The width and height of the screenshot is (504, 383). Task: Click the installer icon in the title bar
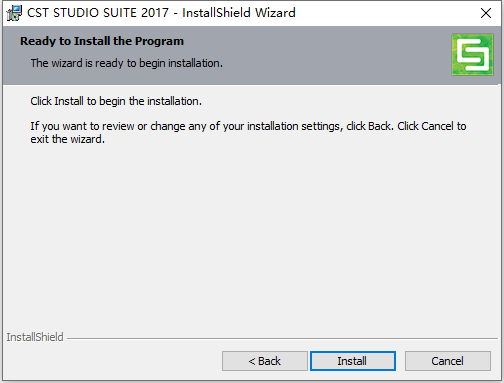tap(14, 13)
